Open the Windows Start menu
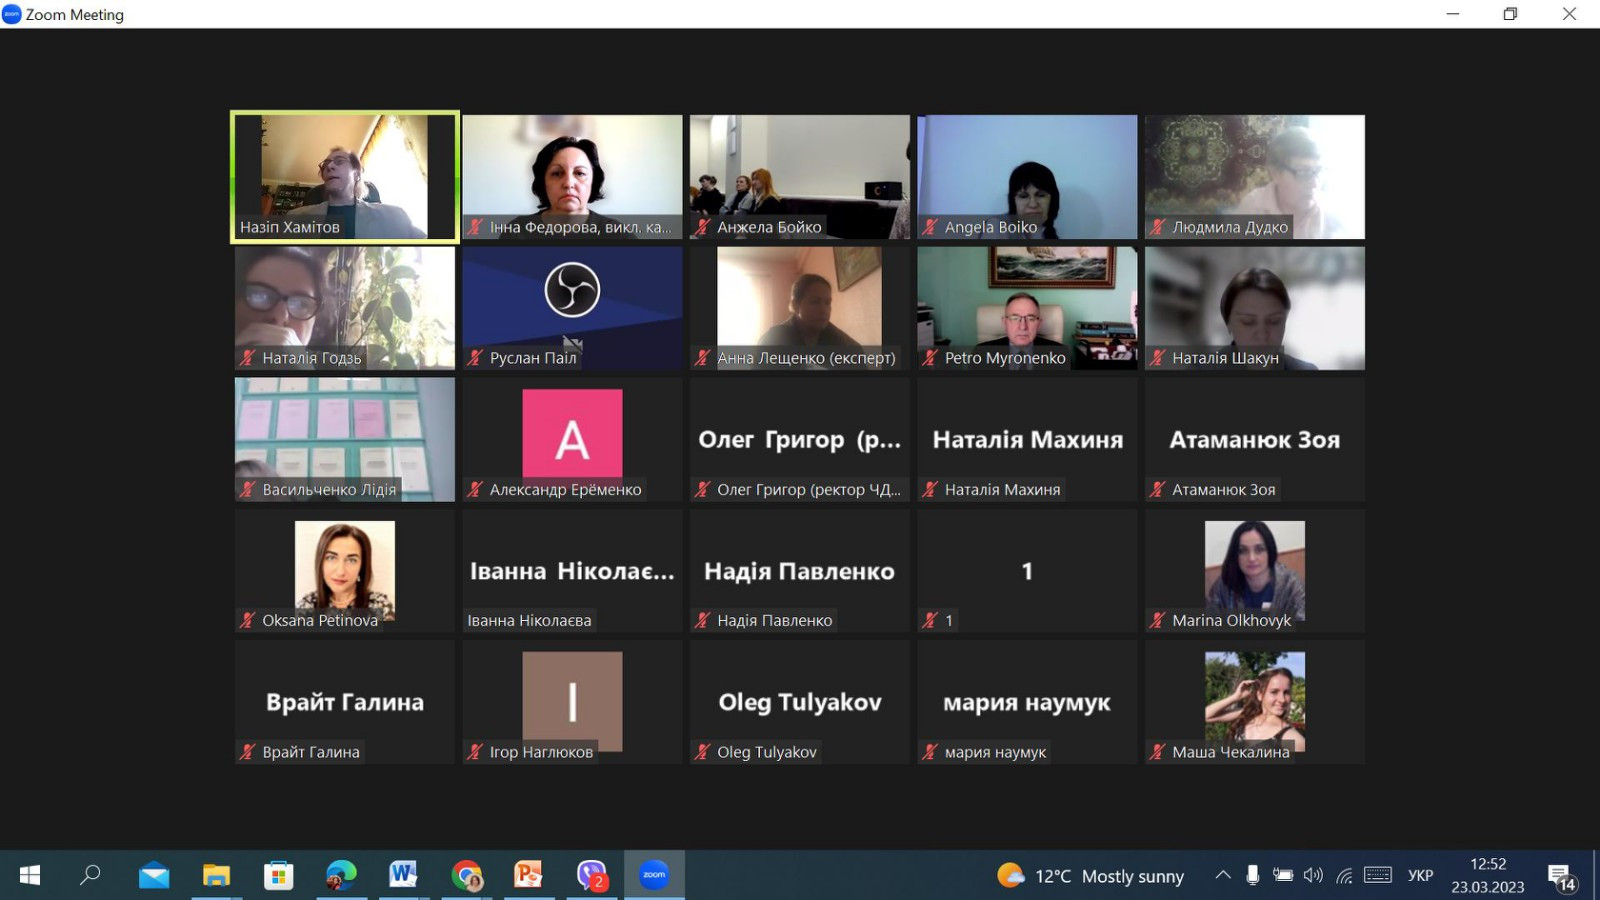 click(29, 875)
